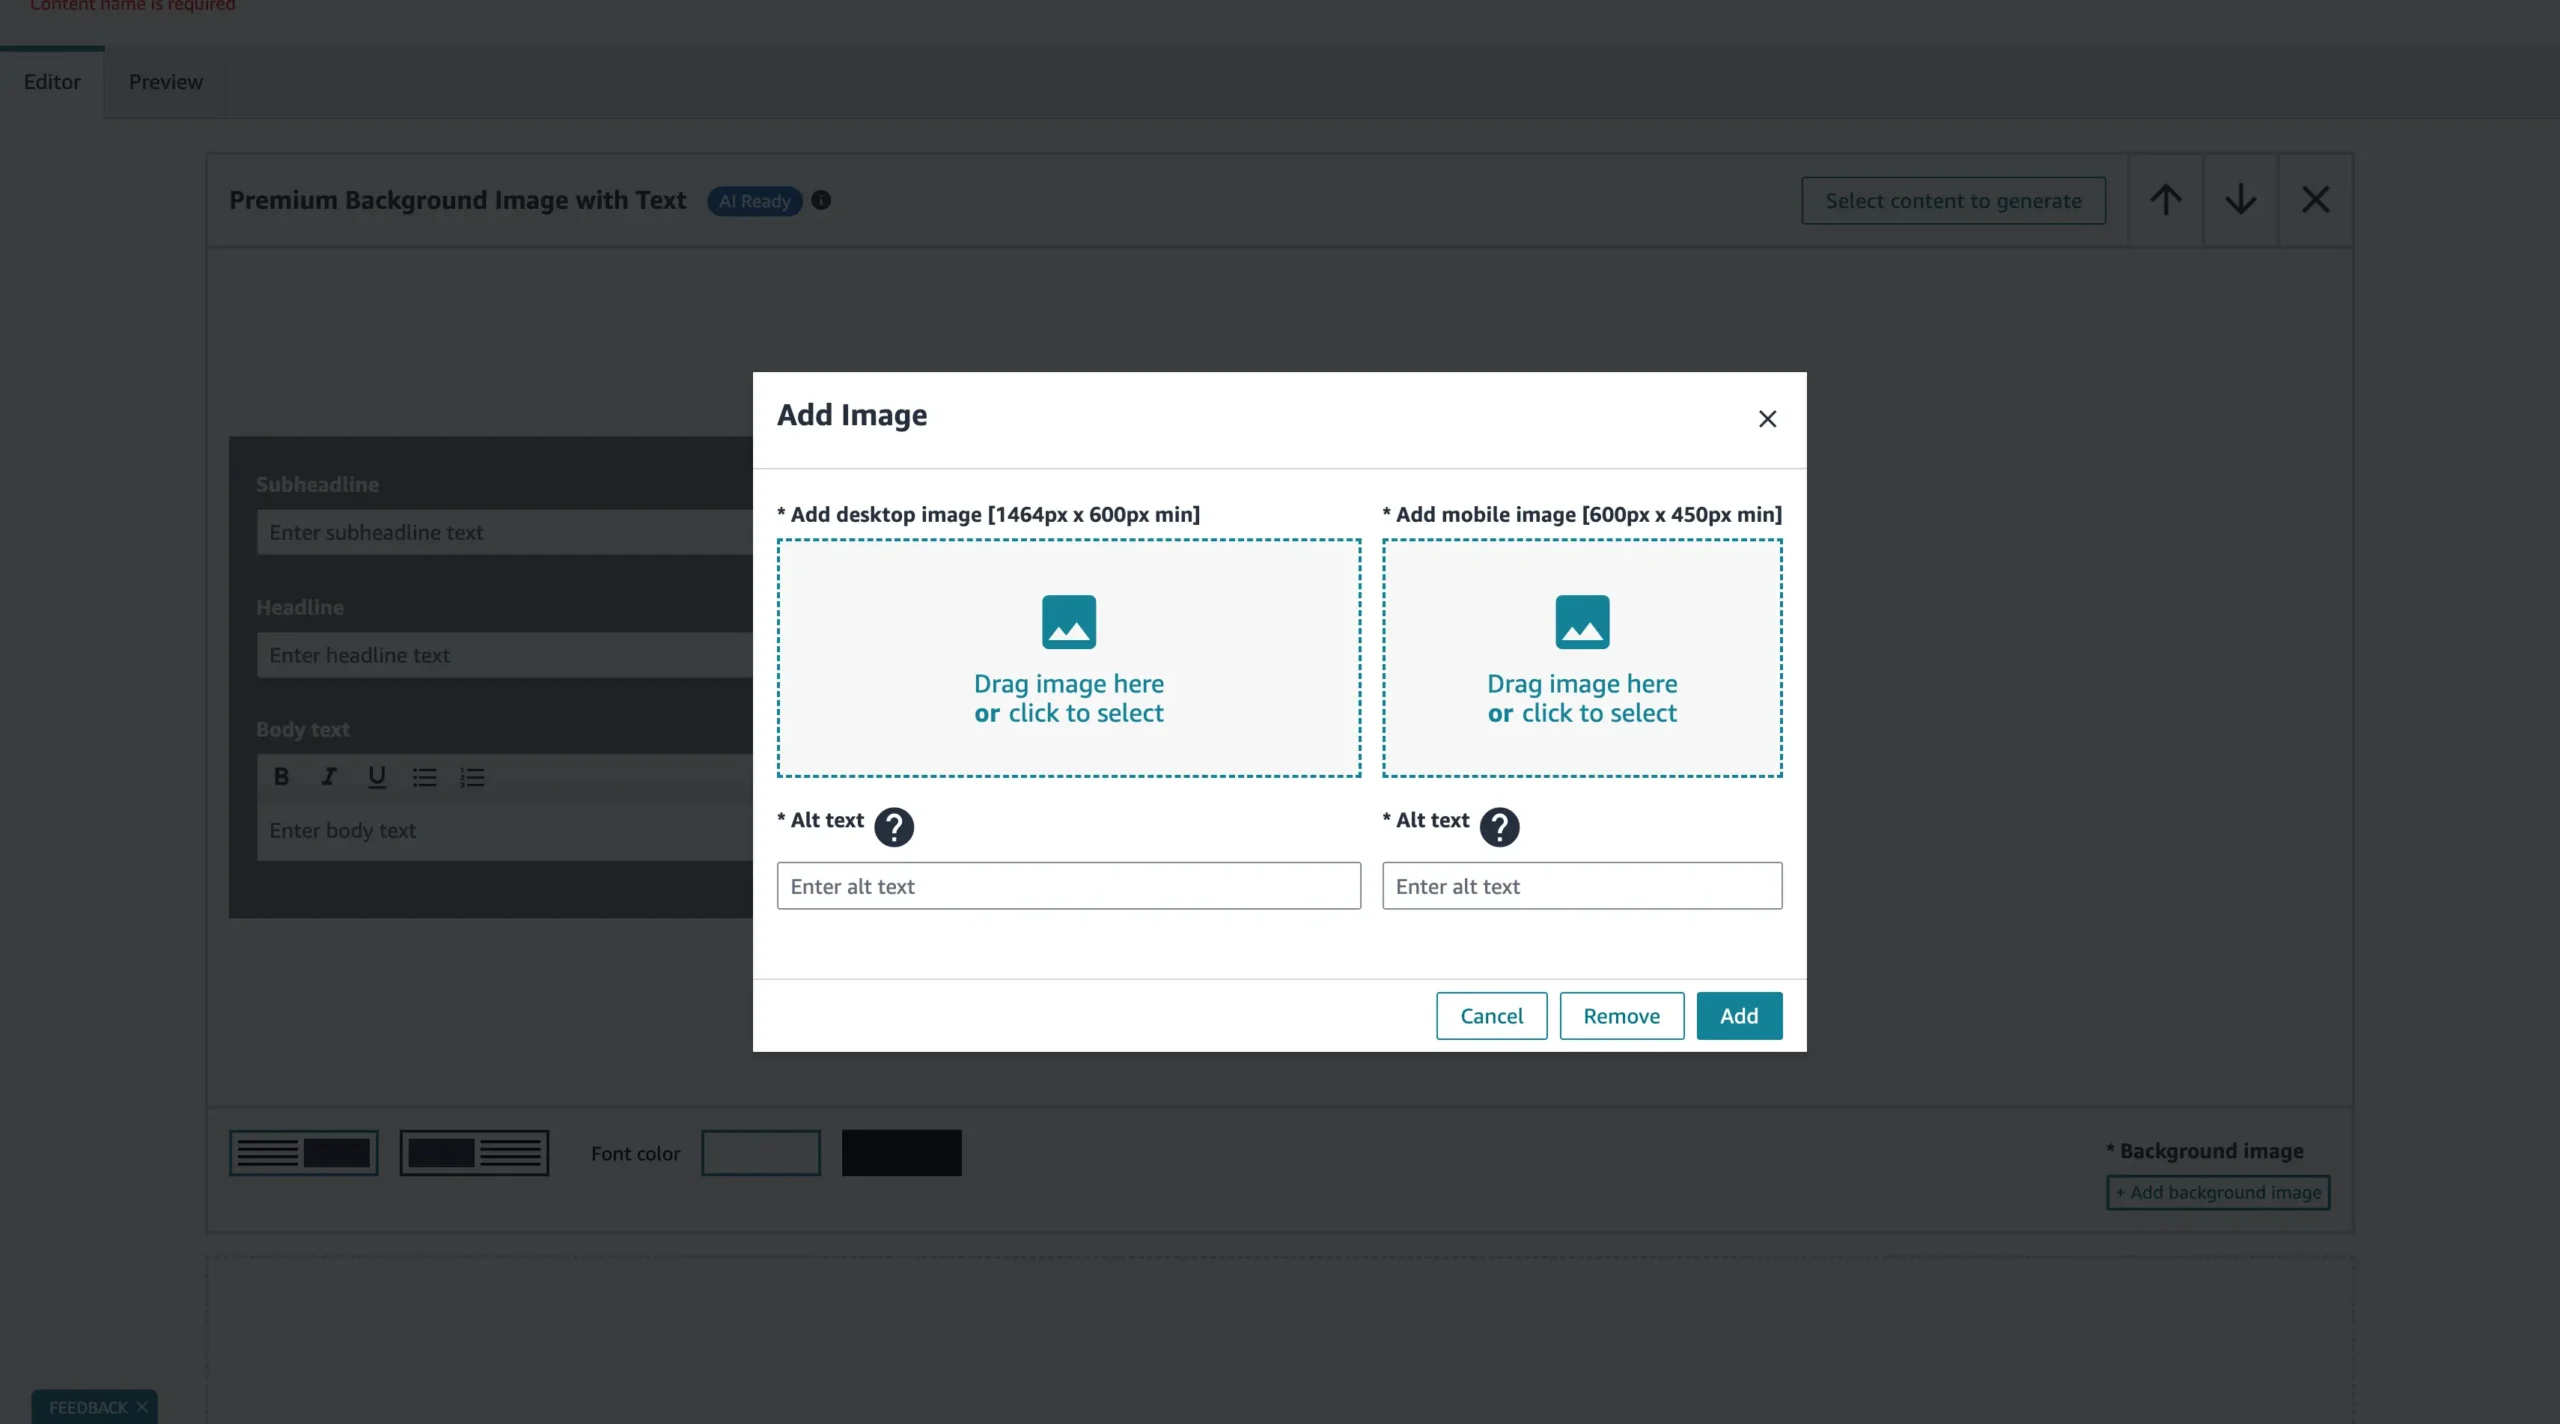Select text-left image-right layout option
Viewport: 2560px width, 1424px height.
point(303,1153)
